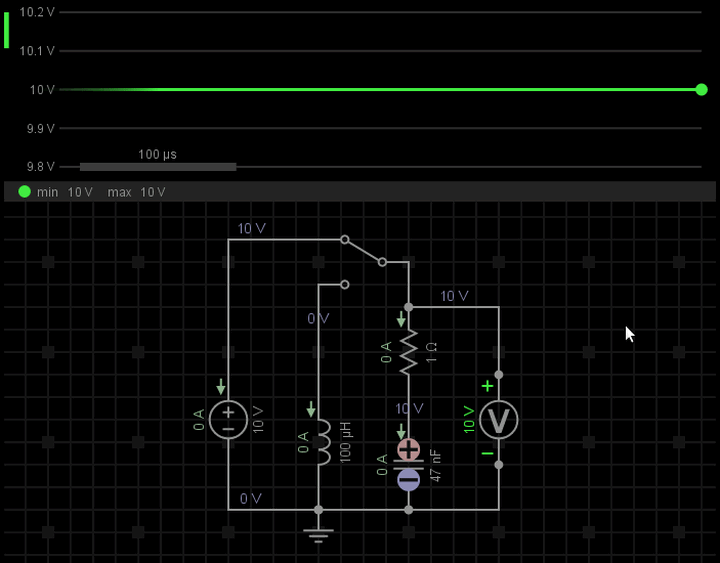Click the "min 10 V" readout

click(x=65, y=192)
